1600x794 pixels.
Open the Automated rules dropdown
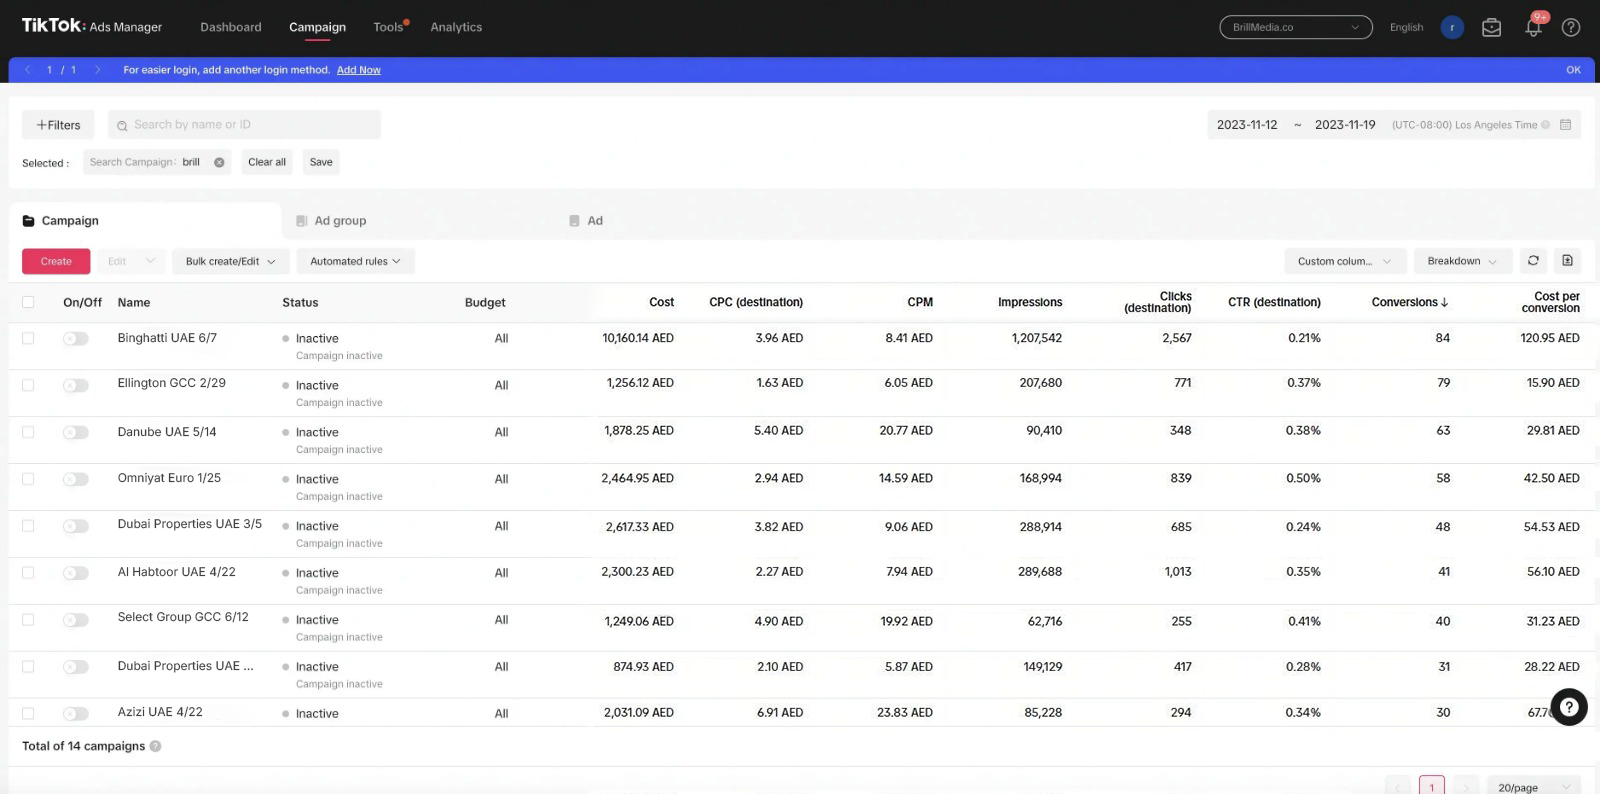point(355,261)
